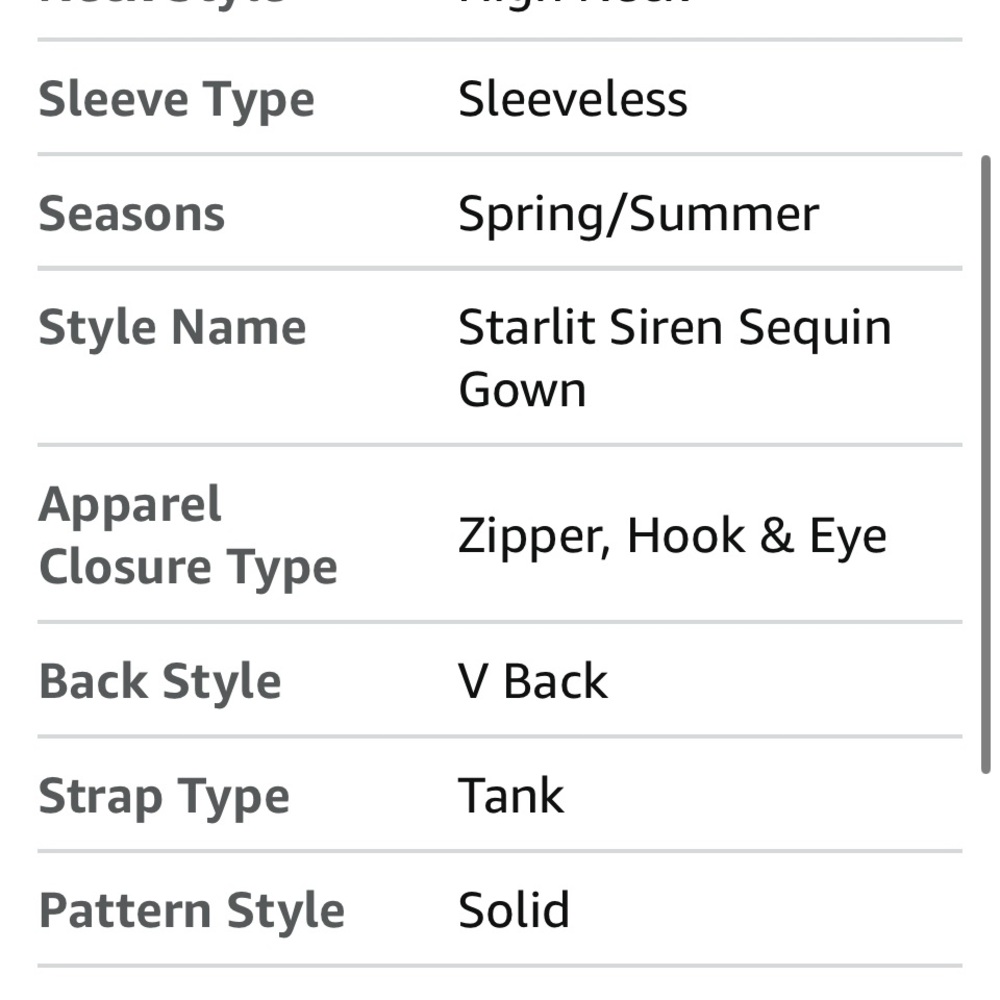This screenshot has height=1000, width=1000.
Task: Click the partially hidden Neck Style label
Action: [160, 4]
